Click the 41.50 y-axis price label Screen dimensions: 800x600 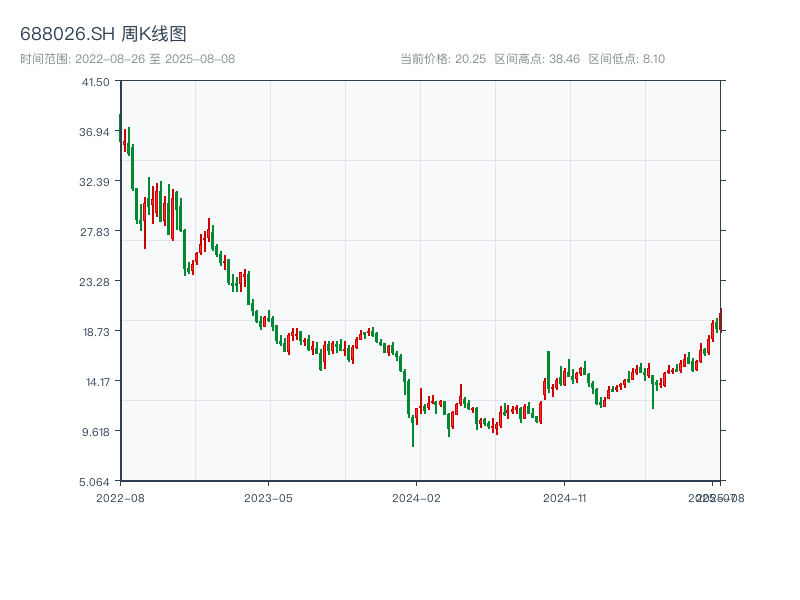[96, 82]
